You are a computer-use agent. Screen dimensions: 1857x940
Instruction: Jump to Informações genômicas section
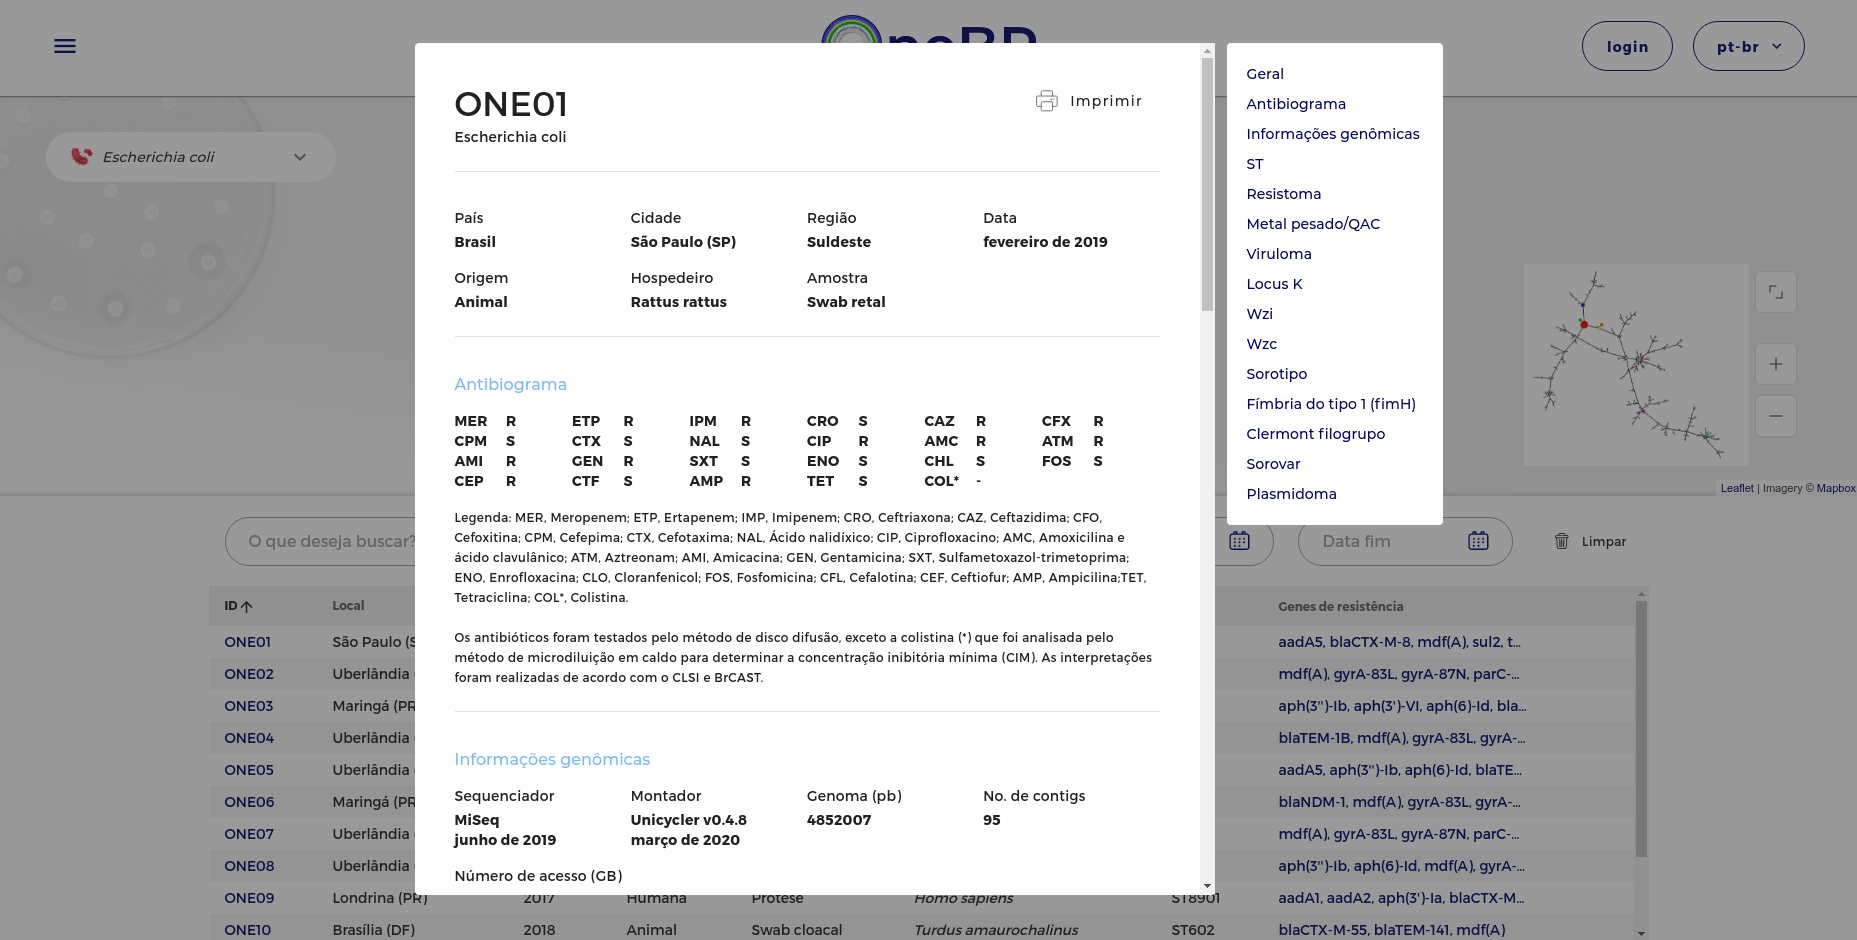1333,134
